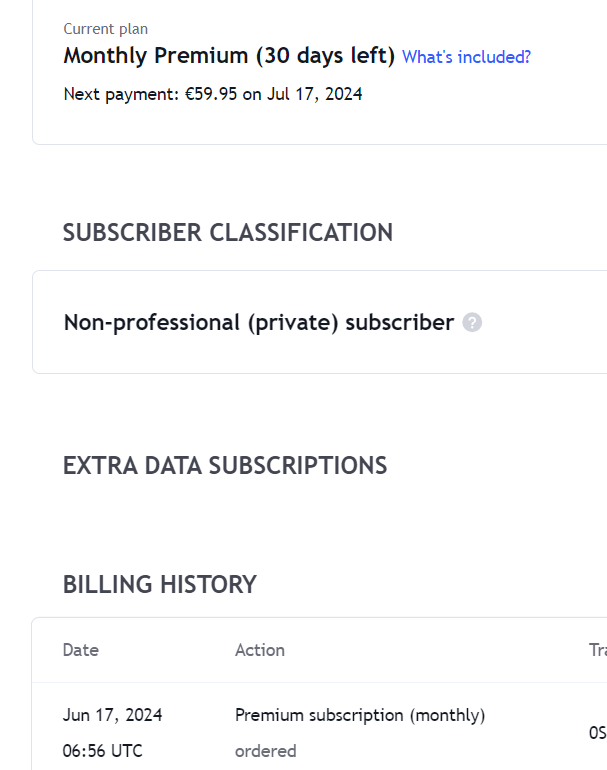Image resolution: width=607 pixels, height=770 pixels.
Task: Click the partial transaction ID starting 0S
Action: pos(598,733)
